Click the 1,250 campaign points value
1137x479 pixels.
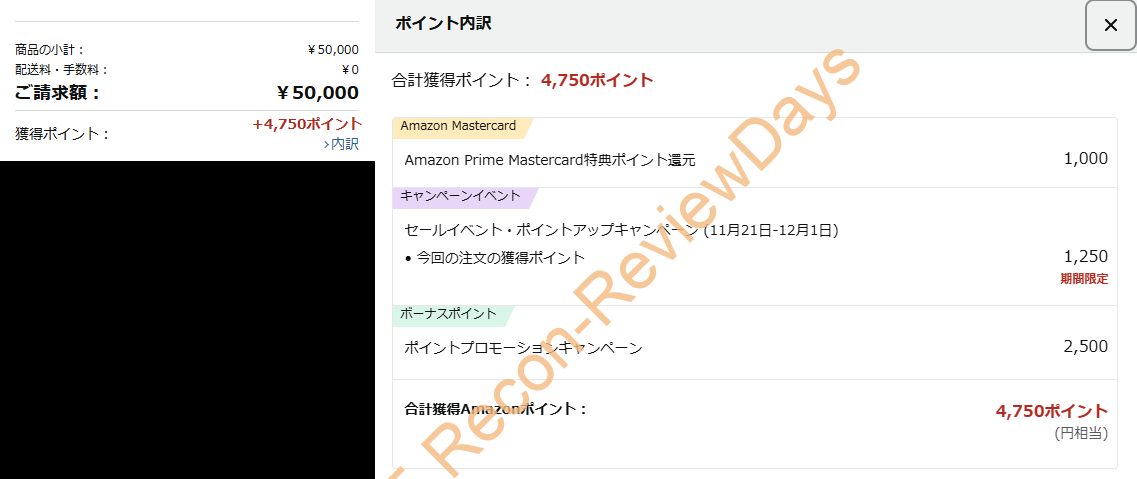pyautogui.click(x=1086, y=257)
